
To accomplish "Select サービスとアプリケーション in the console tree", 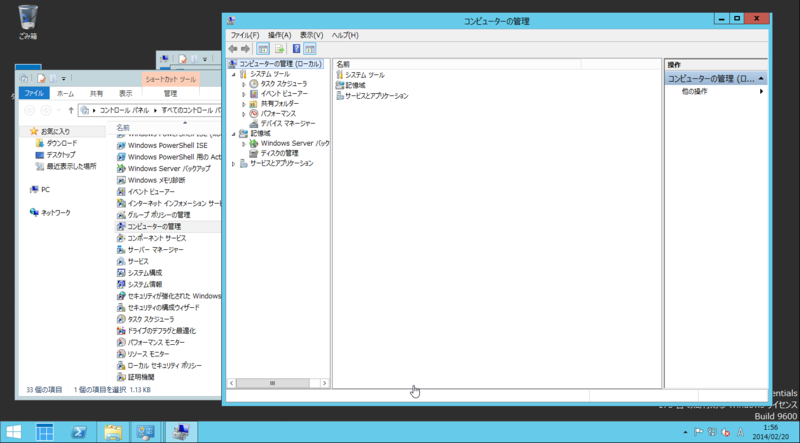I will [282, 163].
